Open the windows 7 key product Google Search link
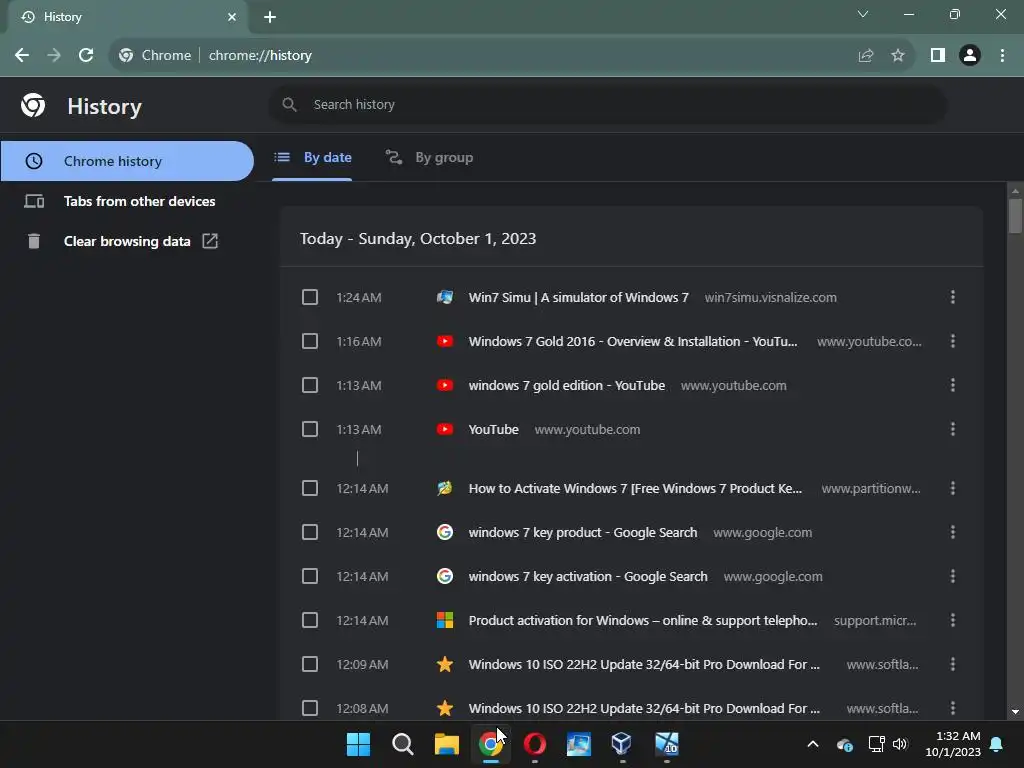The height and width of the screenshot is (768, 1024). coord(583,532)
